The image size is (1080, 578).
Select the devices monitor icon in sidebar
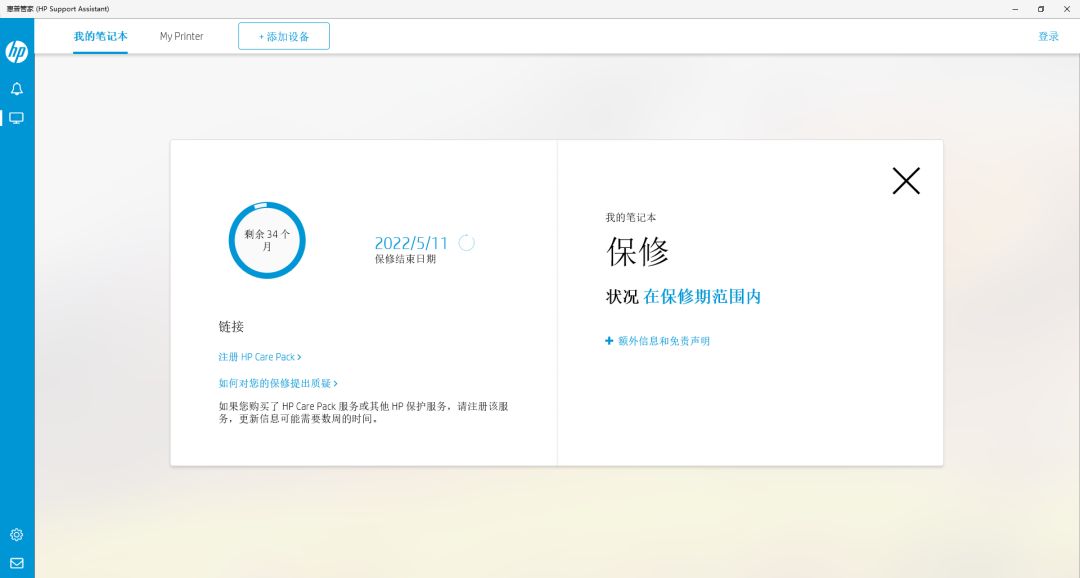[17, 118]
